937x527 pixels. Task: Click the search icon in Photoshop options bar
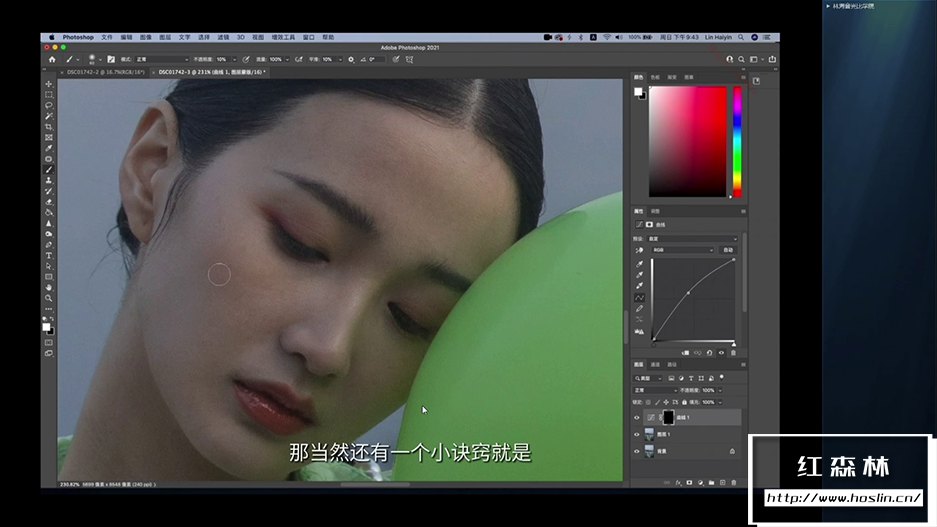[x=741, y=59]
